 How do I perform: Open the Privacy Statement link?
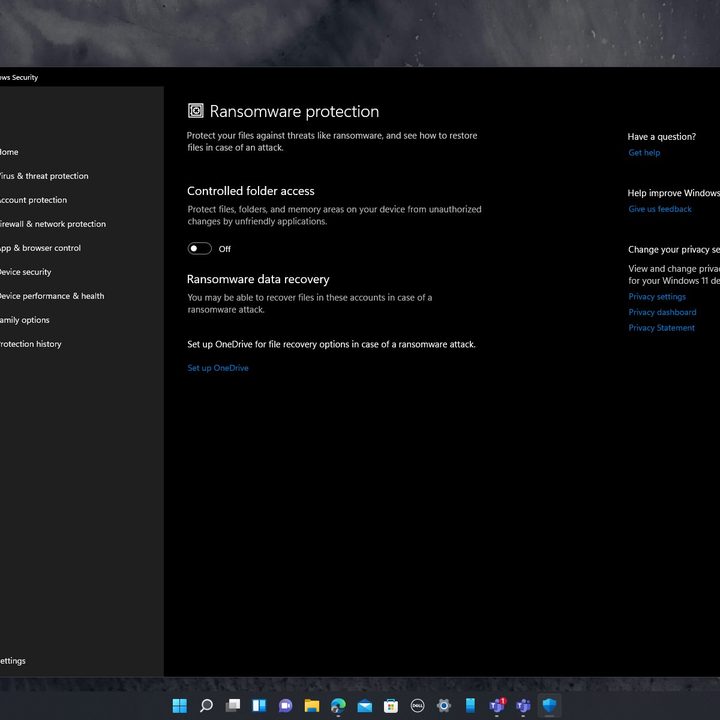pyautogui.click(x=661, y=328)
